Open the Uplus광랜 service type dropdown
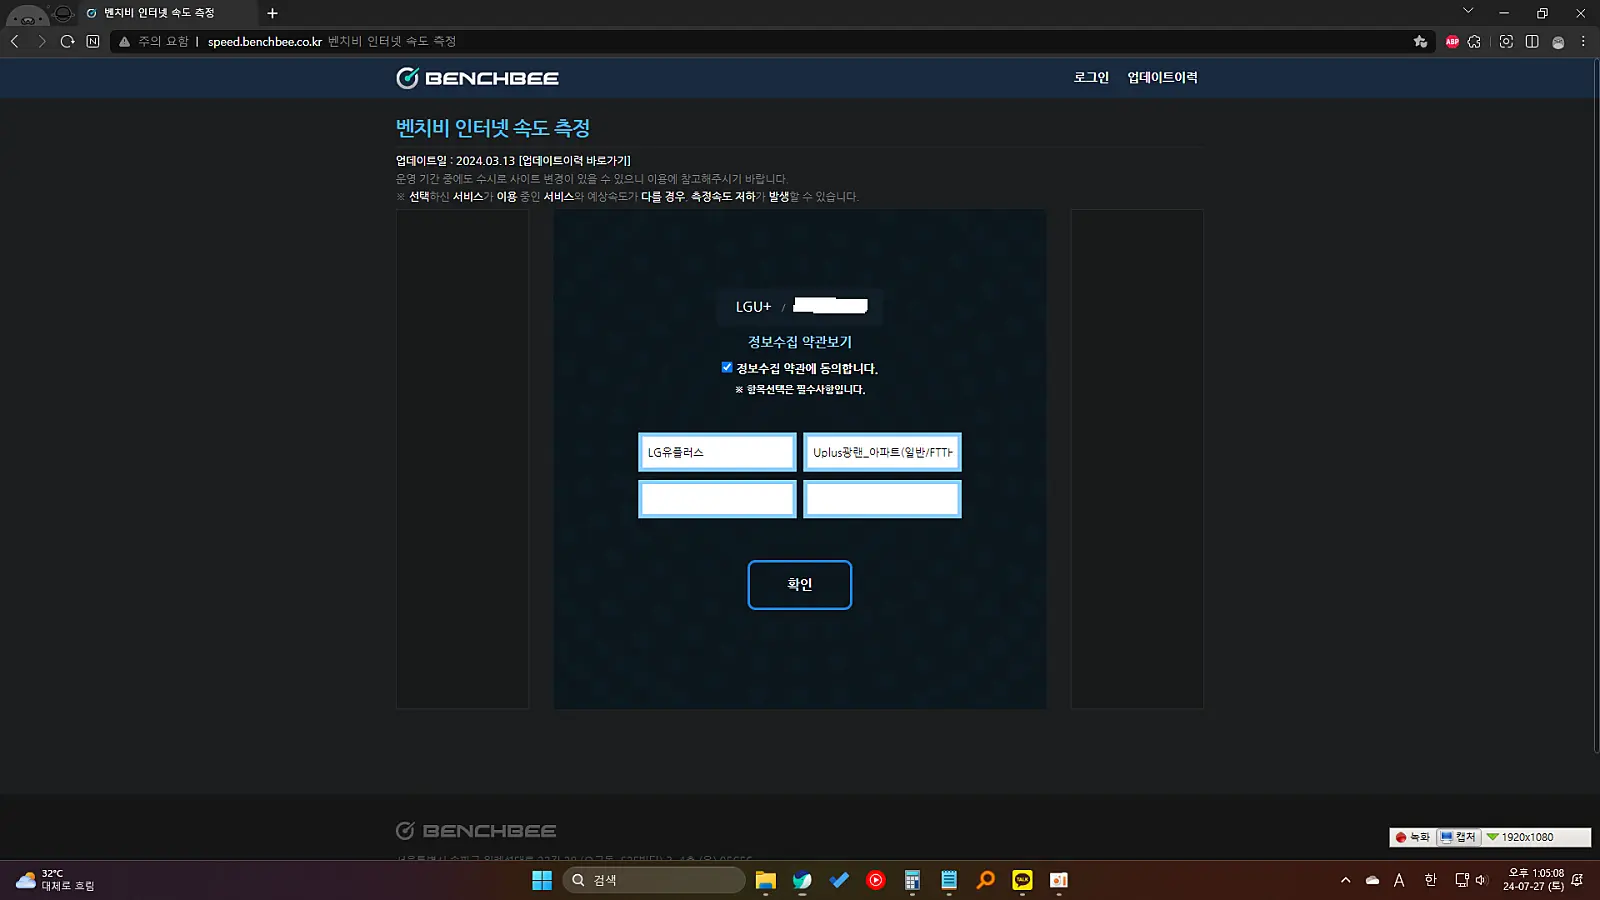Image resolution: width=1600 pixels, height=900 pixels. (882, 452)
